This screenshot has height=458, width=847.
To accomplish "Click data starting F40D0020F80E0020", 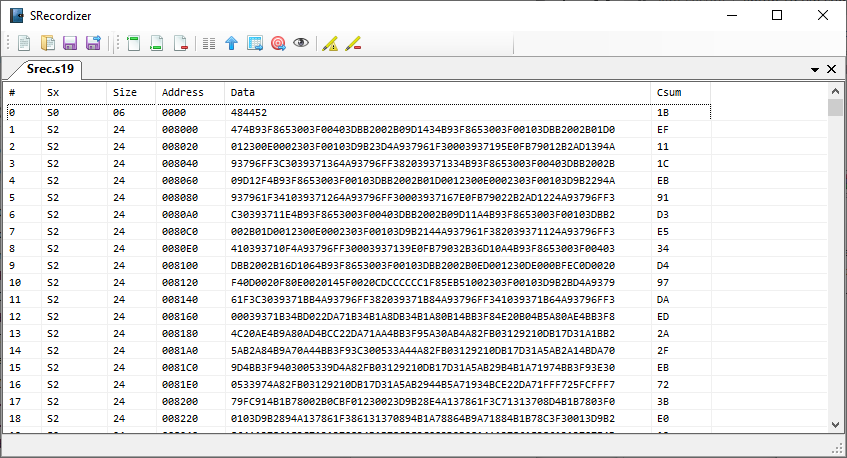I will [x=423, y=282].
